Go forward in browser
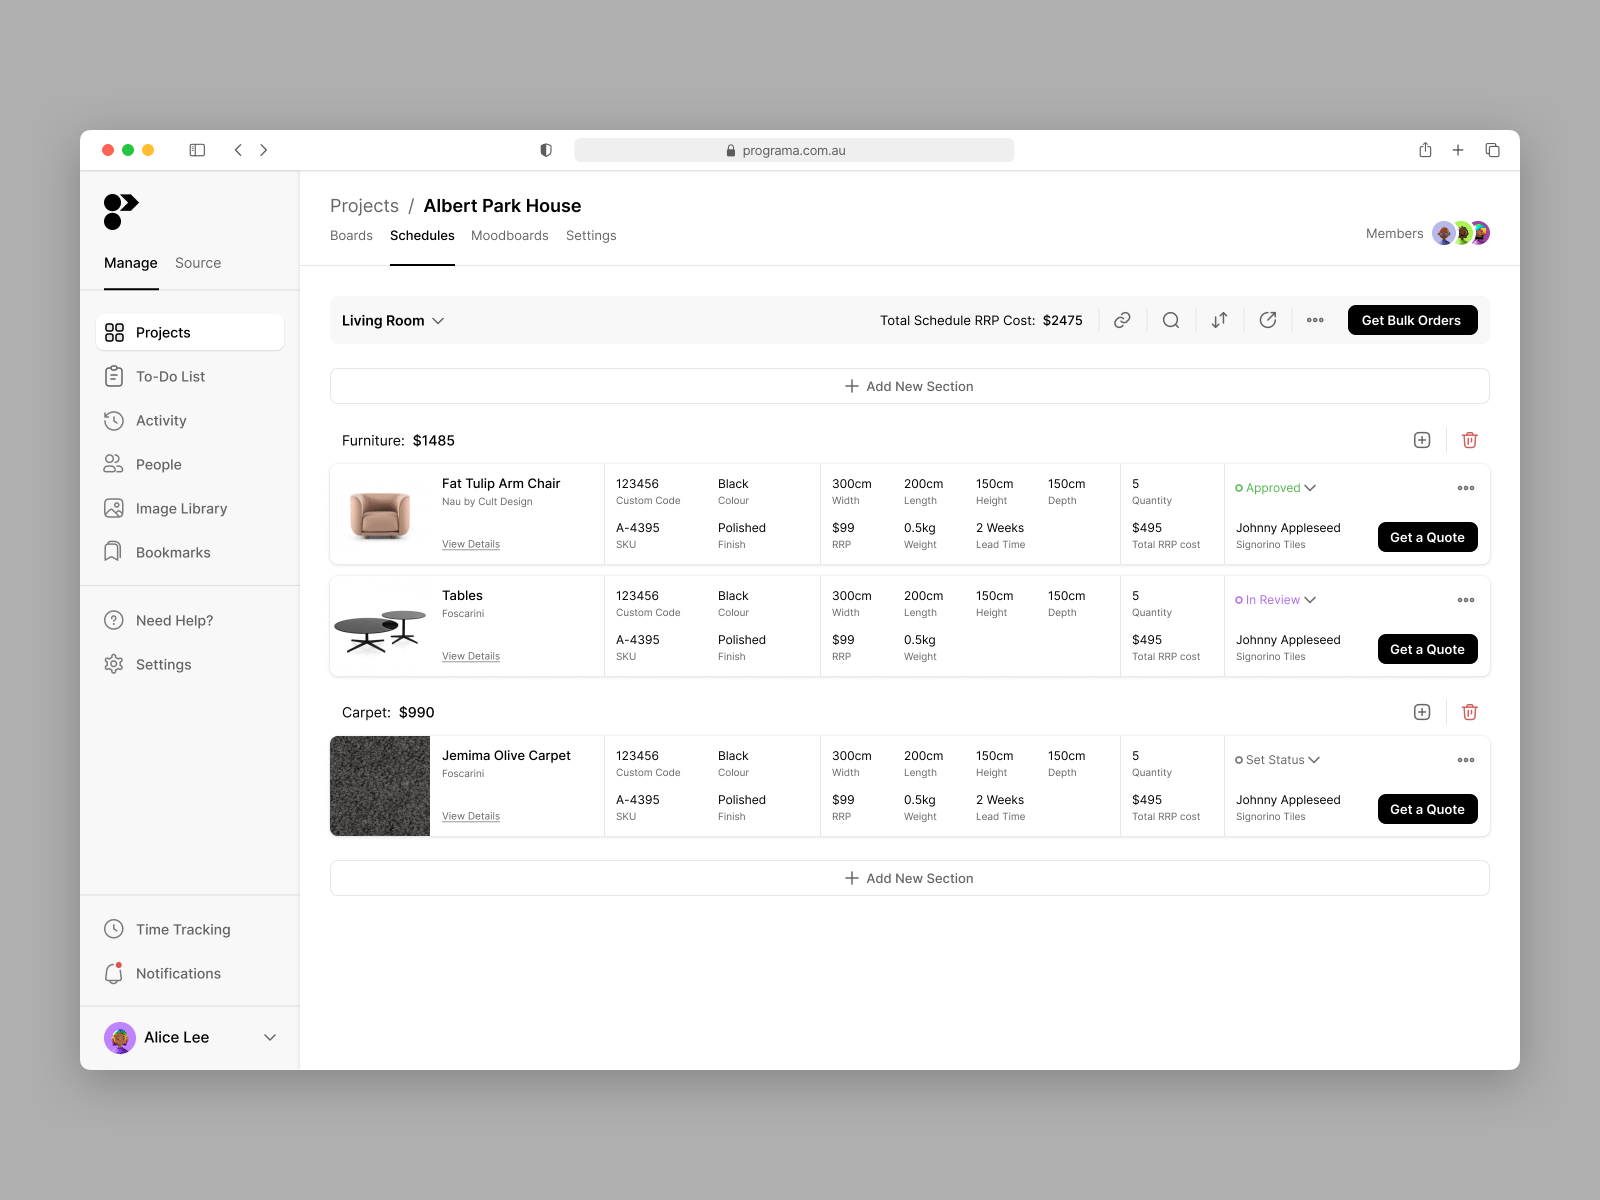 tap(264, 150)
